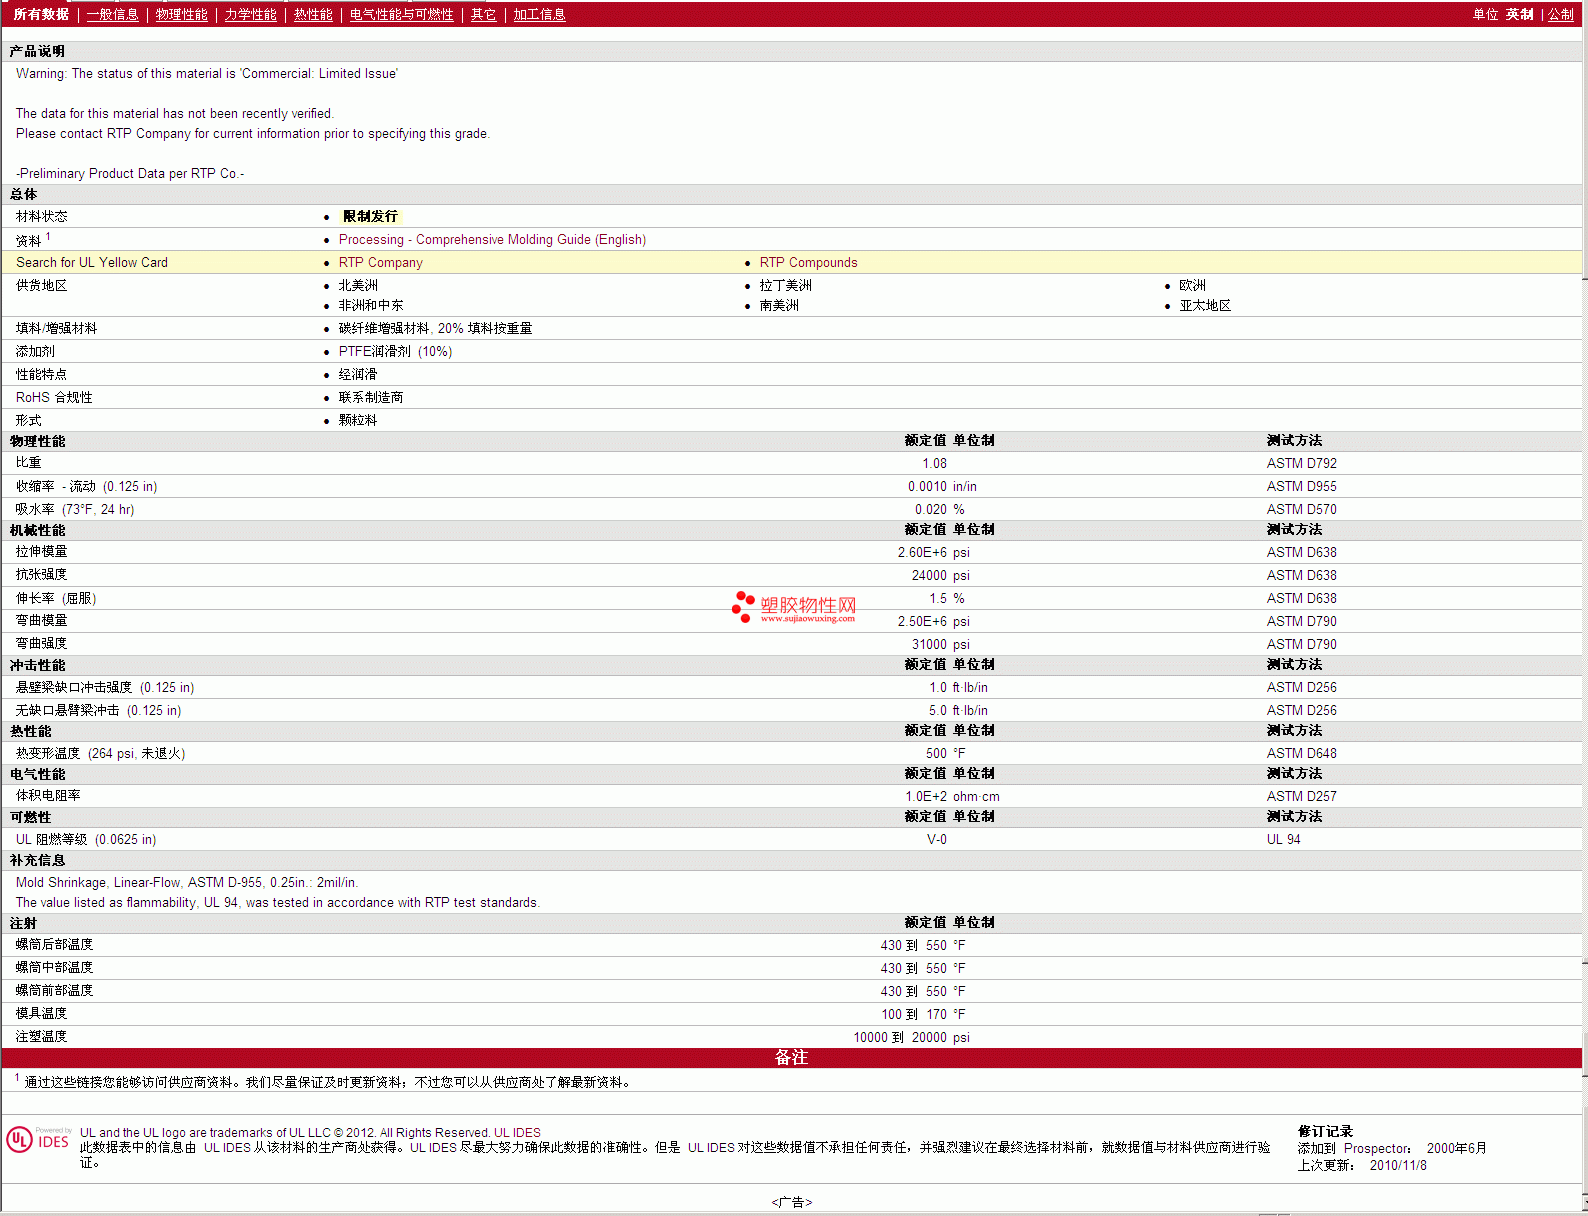The height and width of the screenshot is (1216, 1588).
Task: Open the 加工信息 tab
Action: click(539, 14)
